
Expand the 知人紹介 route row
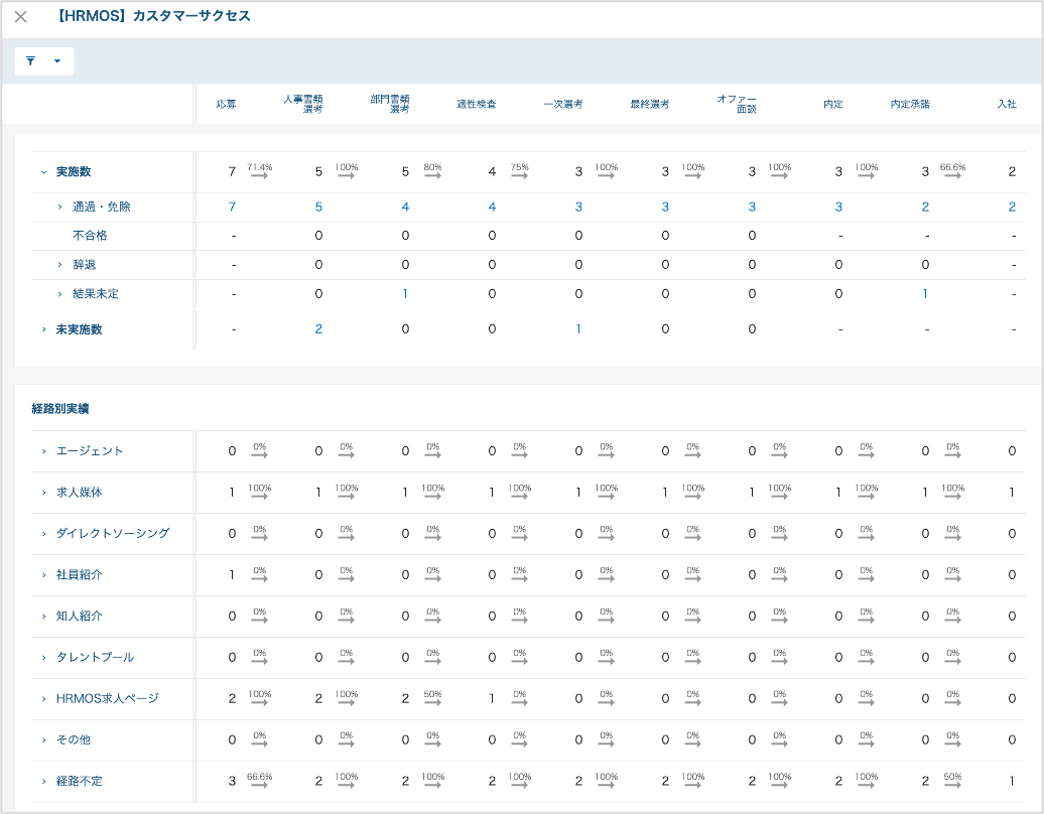click(44, 616)
